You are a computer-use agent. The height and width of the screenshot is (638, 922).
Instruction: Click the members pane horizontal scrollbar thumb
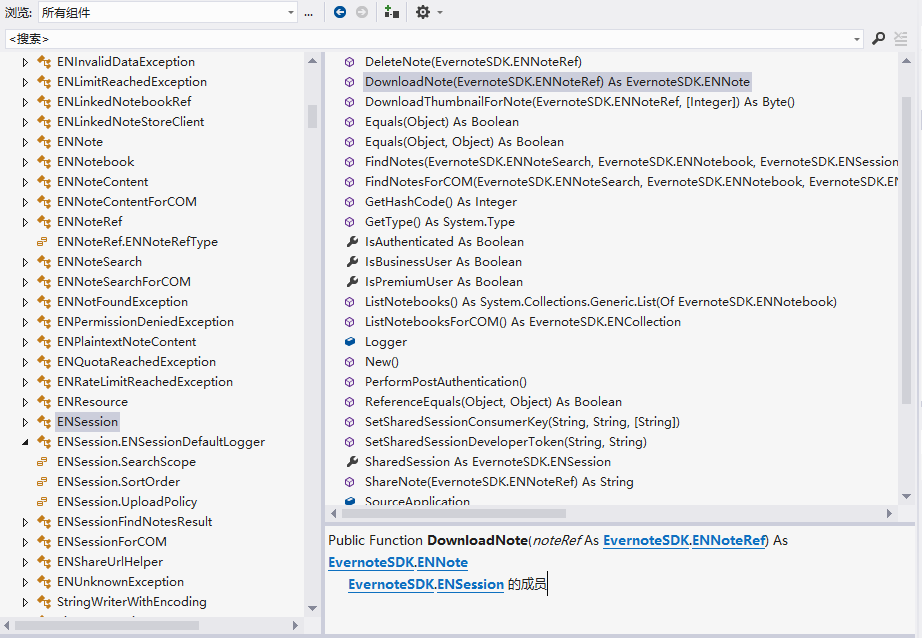[454, 513]
